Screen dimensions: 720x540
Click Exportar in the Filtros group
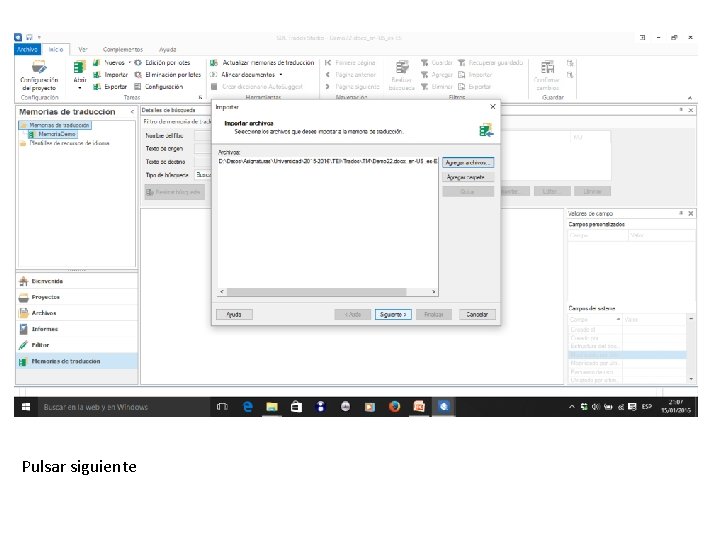[x=475, y=86]
